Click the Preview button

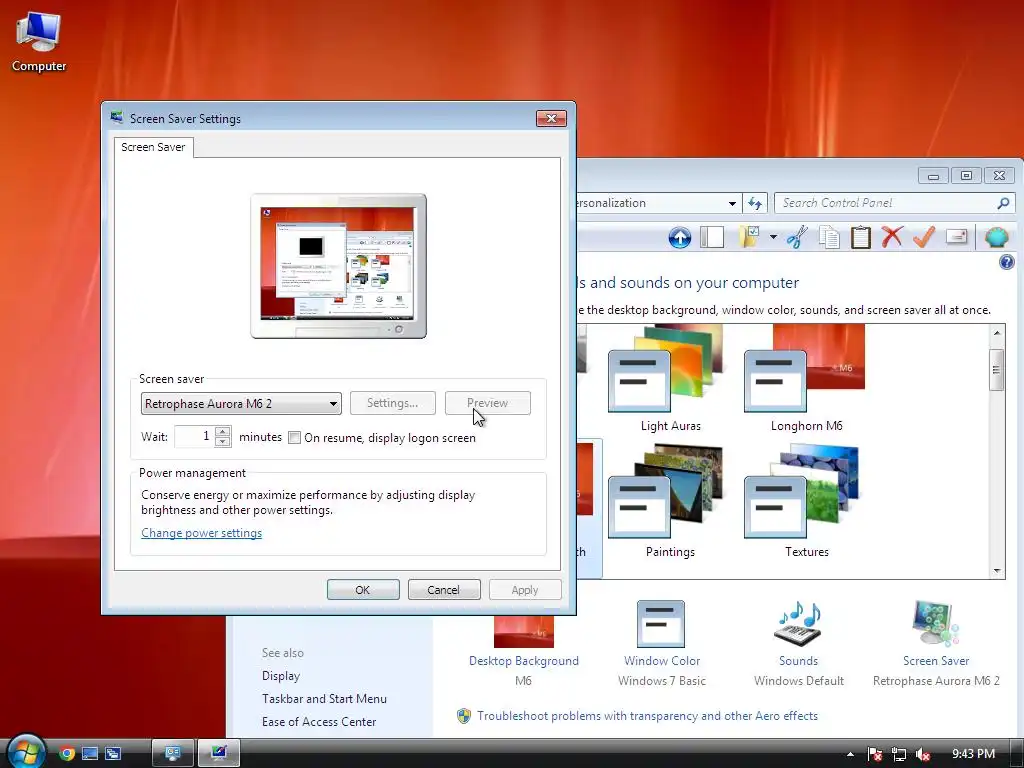pos(488,403)
